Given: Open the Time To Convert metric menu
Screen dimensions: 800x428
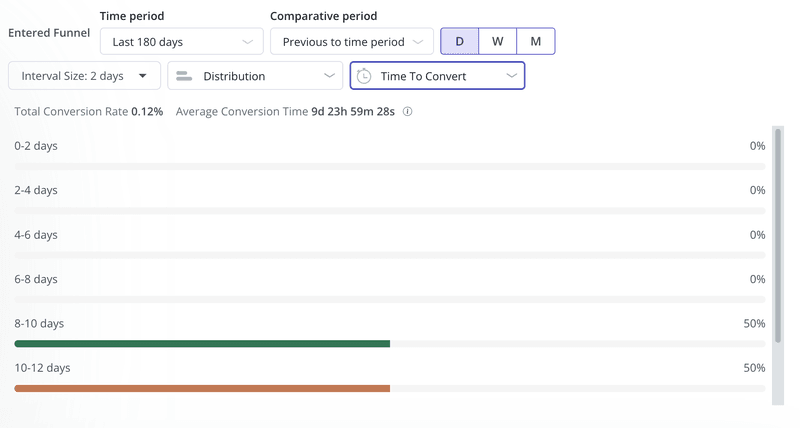Looking at the screenshot, I should 437,76.
